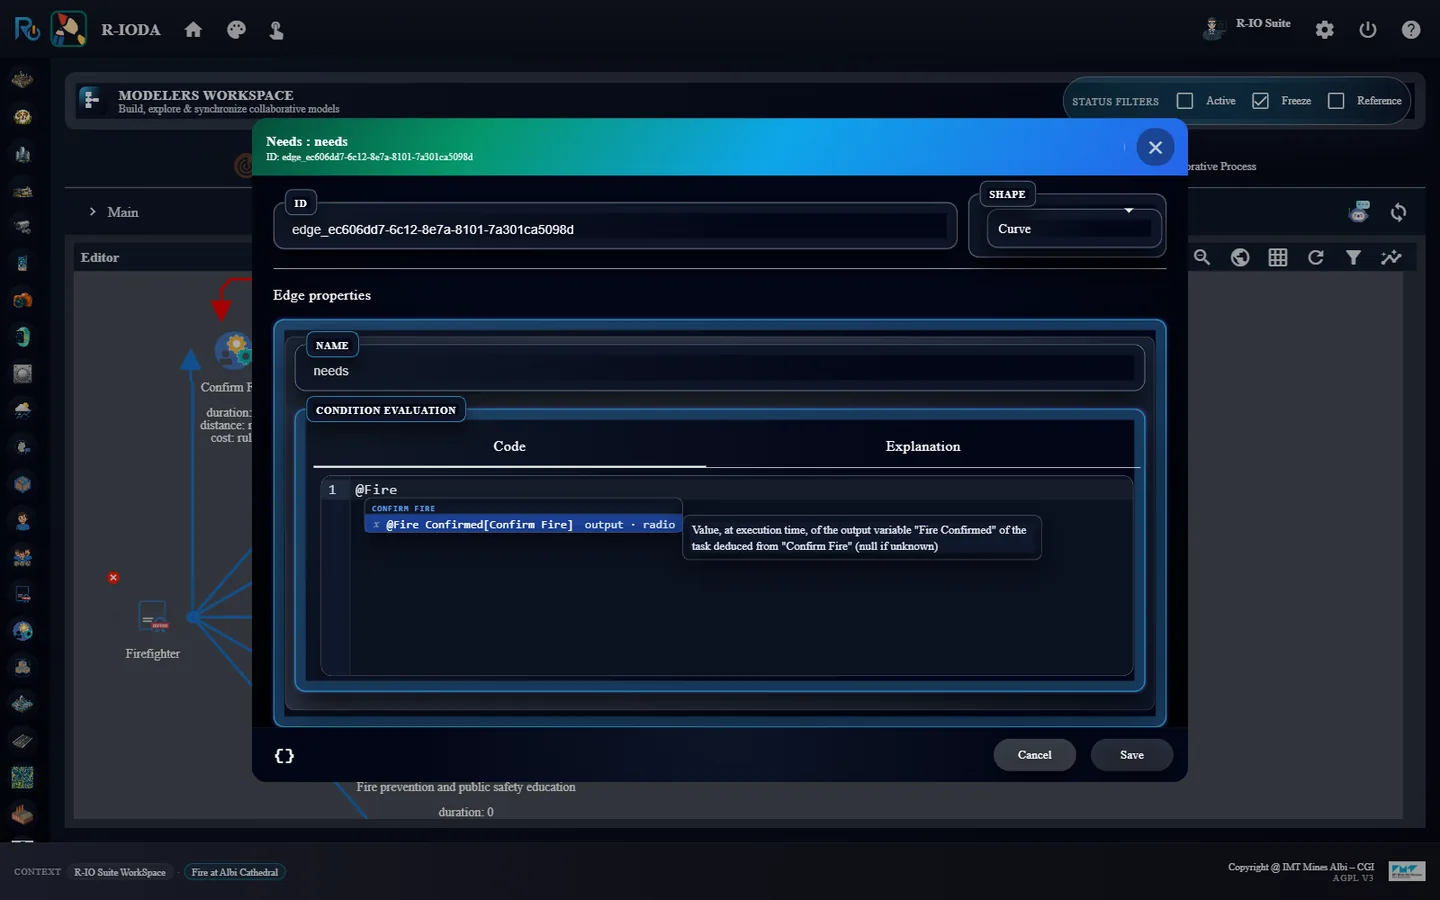
Task: Click the editor refresh arrow icon
Action: [x=1316, y=257]
